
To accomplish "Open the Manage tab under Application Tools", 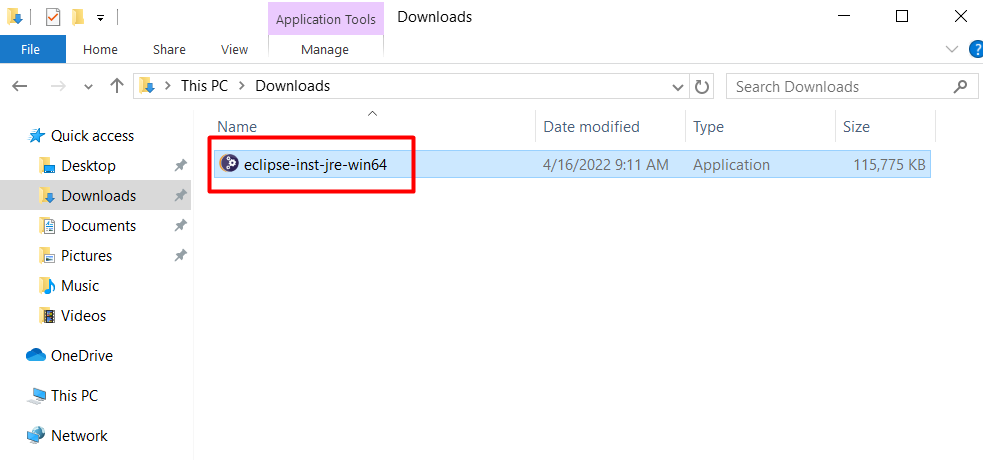I will coord(325,49).
